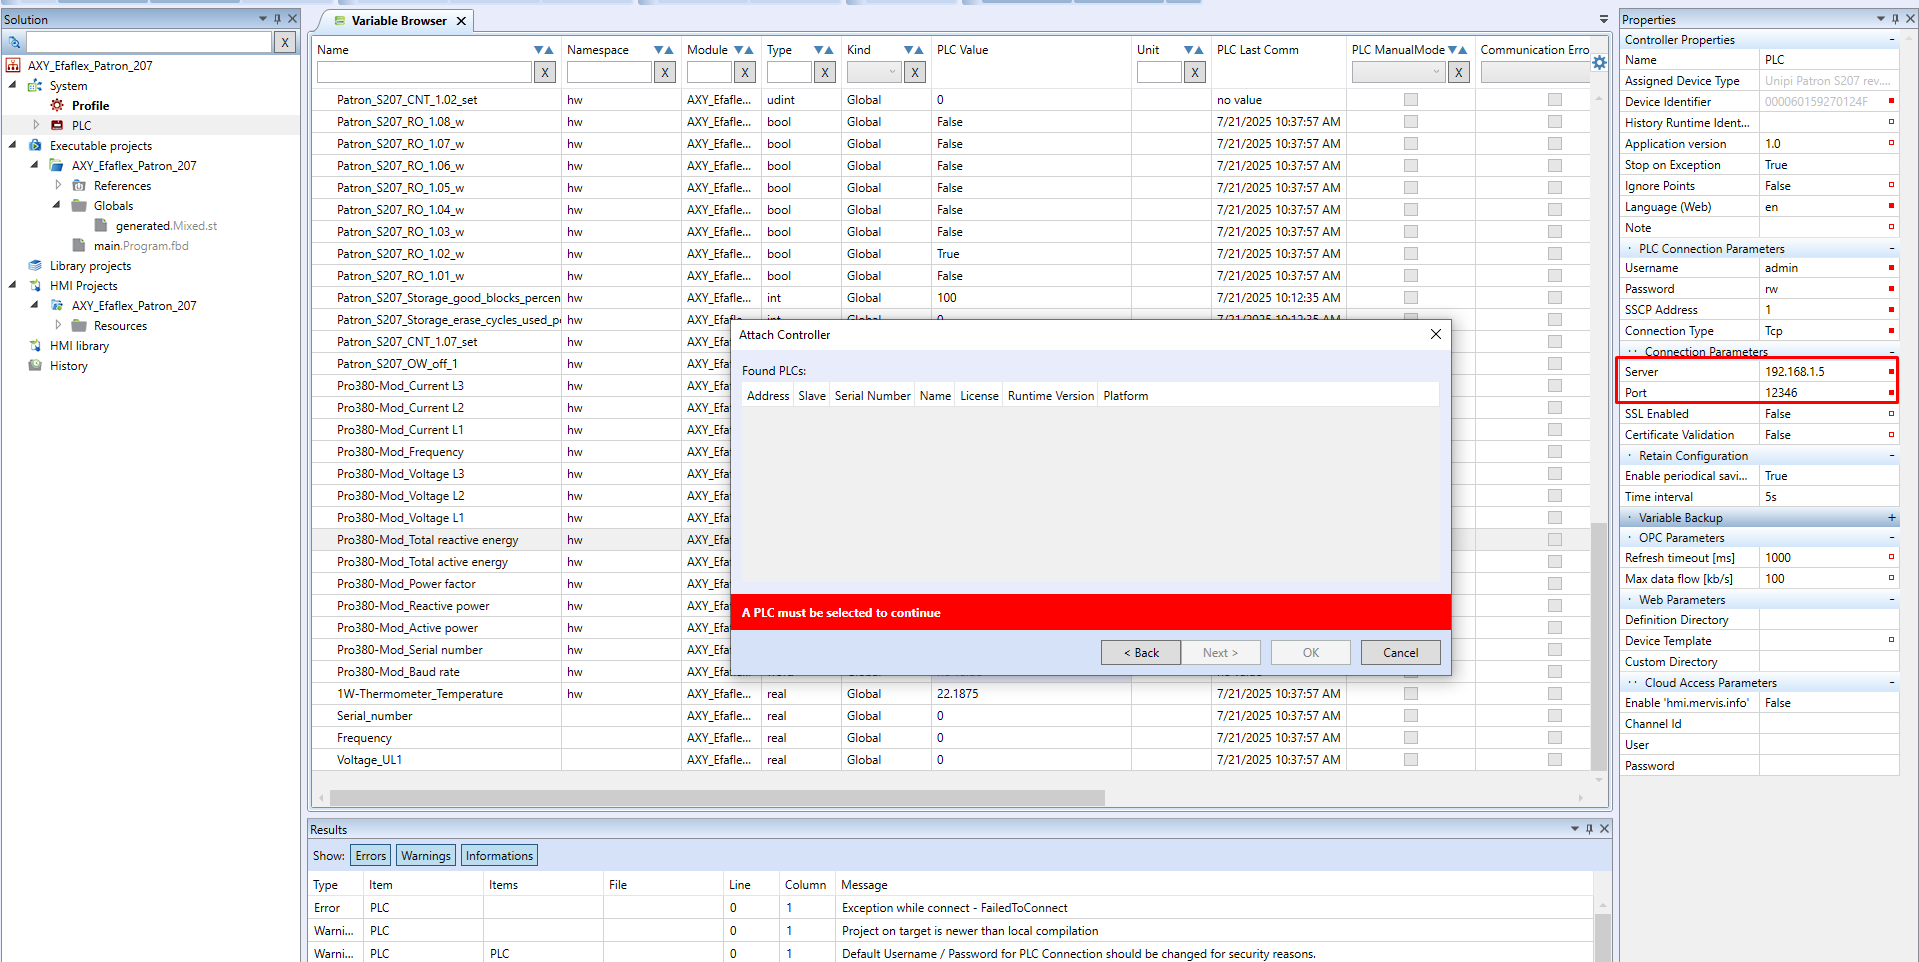Image resolution: width=1919 pixels, height=962 pixels.
Task: Click Cancel in Attach Controller dialog
Action: pyautogui.click(x=1400, y=653)
